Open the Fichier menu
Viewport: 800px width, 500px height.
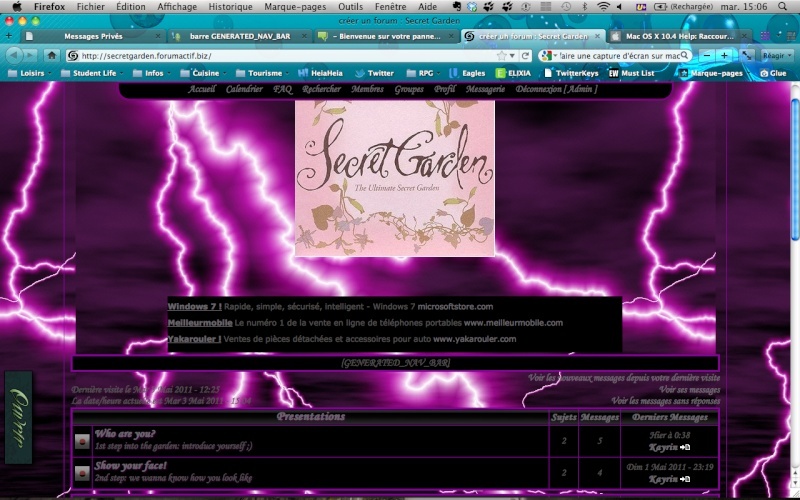[x=90, y=7]
